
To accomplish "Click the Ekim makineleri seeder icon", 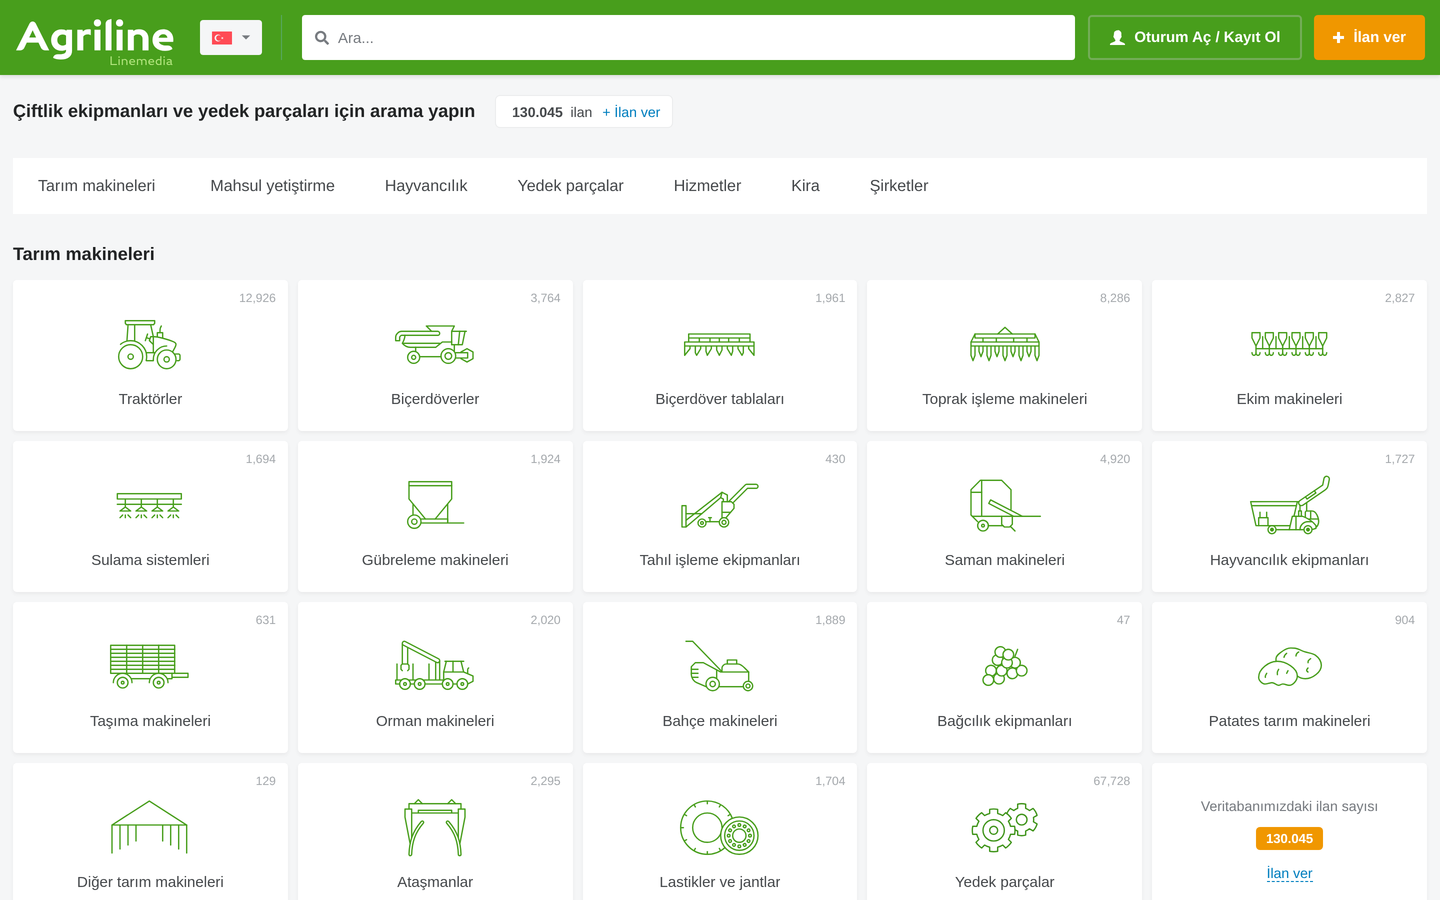I will [1289, 345].
